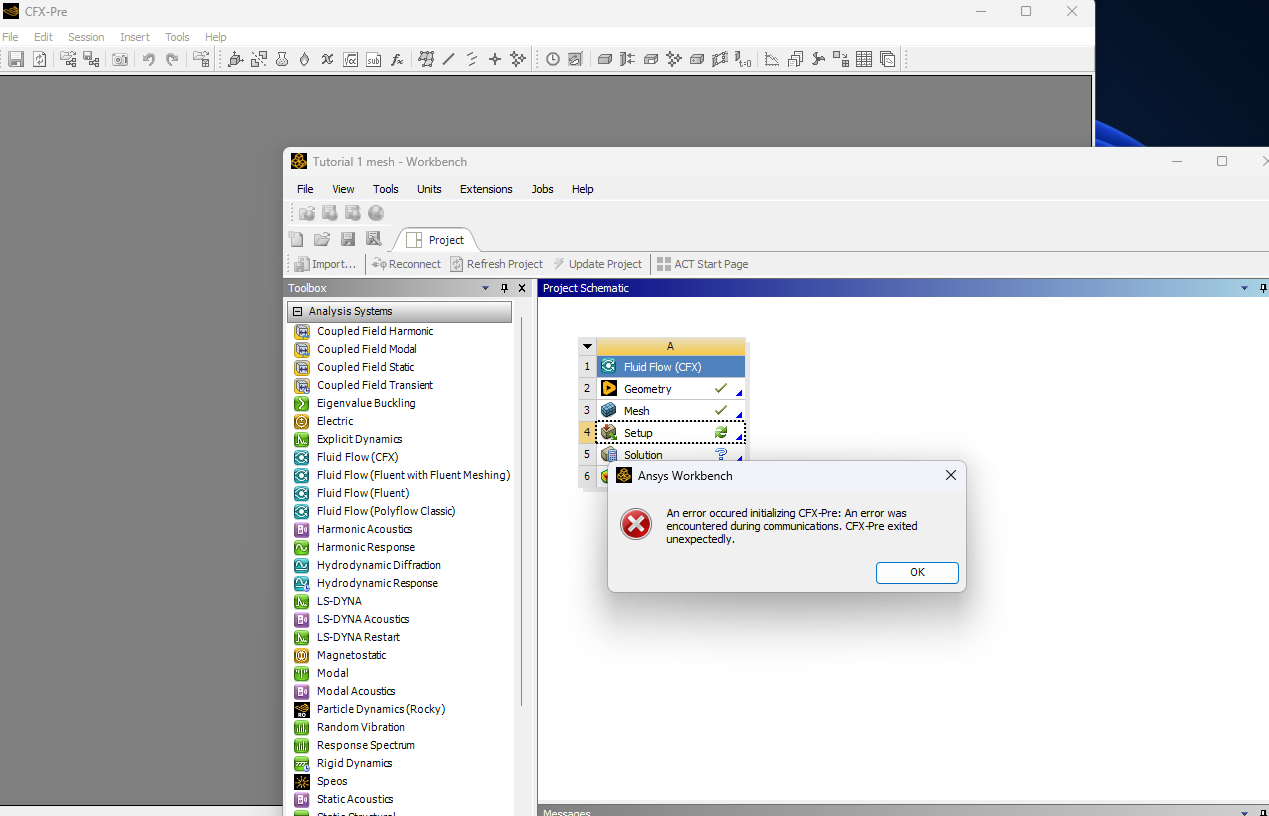Collapse the Analysis Systems section
The image size is (1269, 816).
tap(297, 311)
